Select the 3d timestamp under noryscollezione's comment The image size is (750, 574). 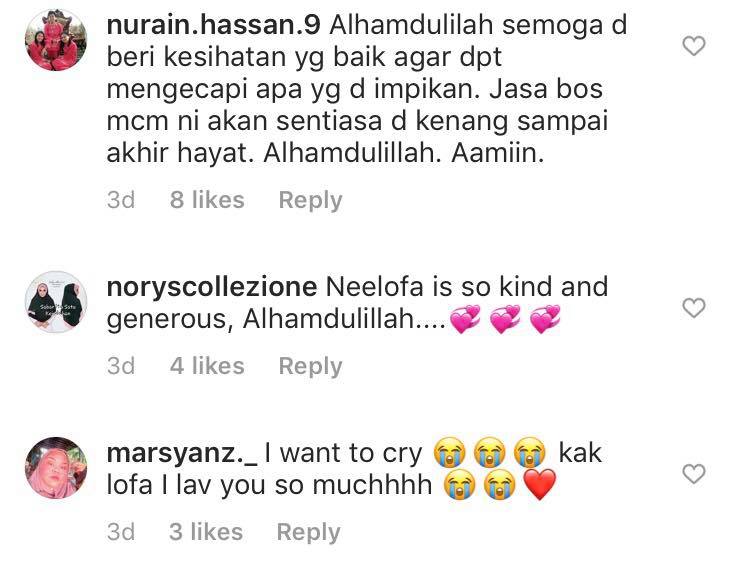click(121, 366)
